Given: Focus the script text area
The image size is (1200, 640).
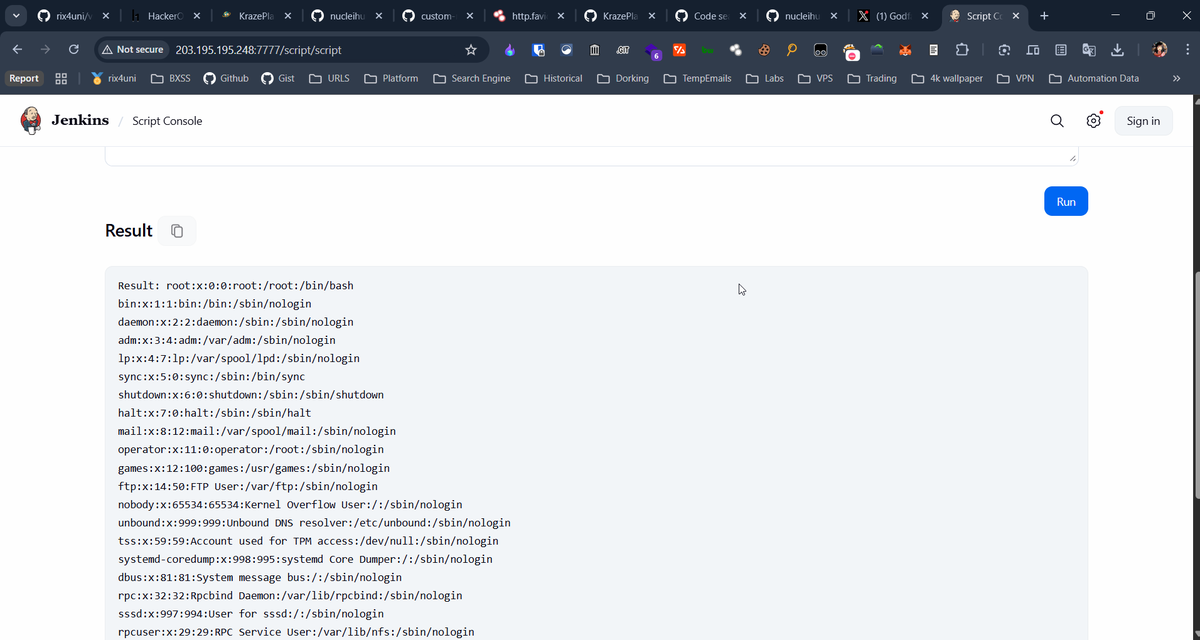Looking at the screenshot, I should [x=591, y=156].
